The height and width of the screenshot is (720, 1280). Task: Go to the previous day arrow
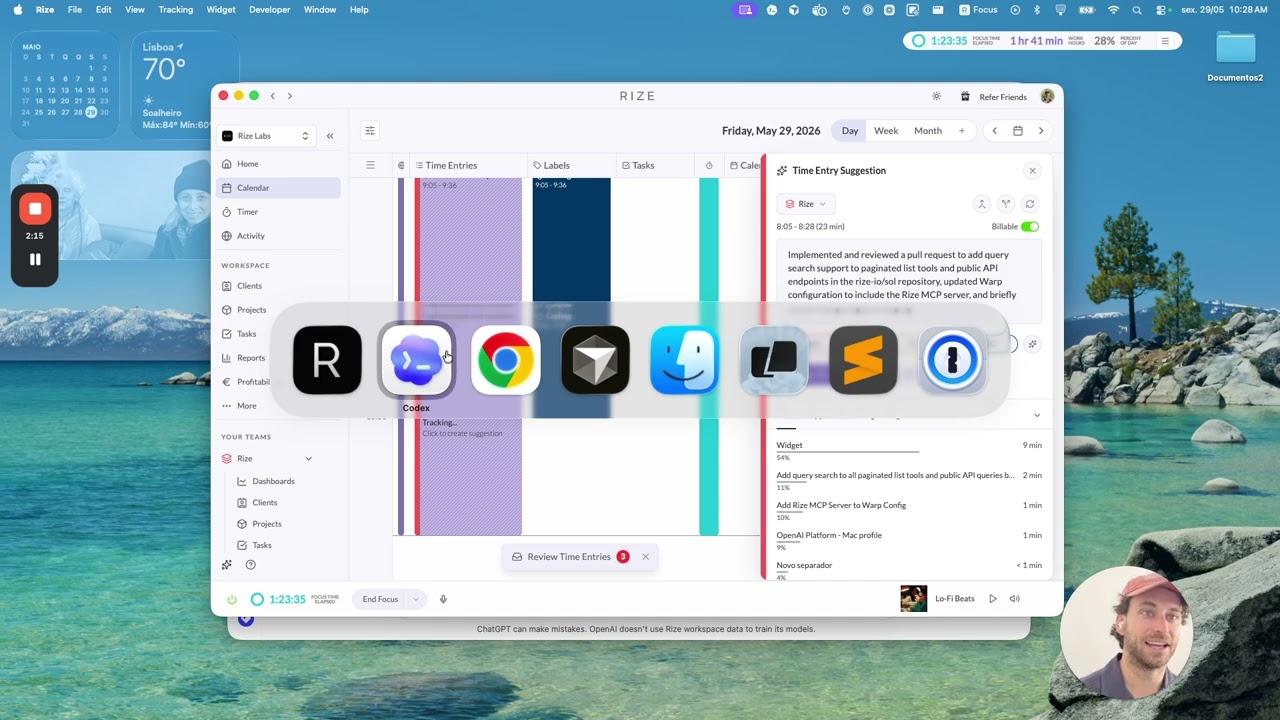point(994,131)
